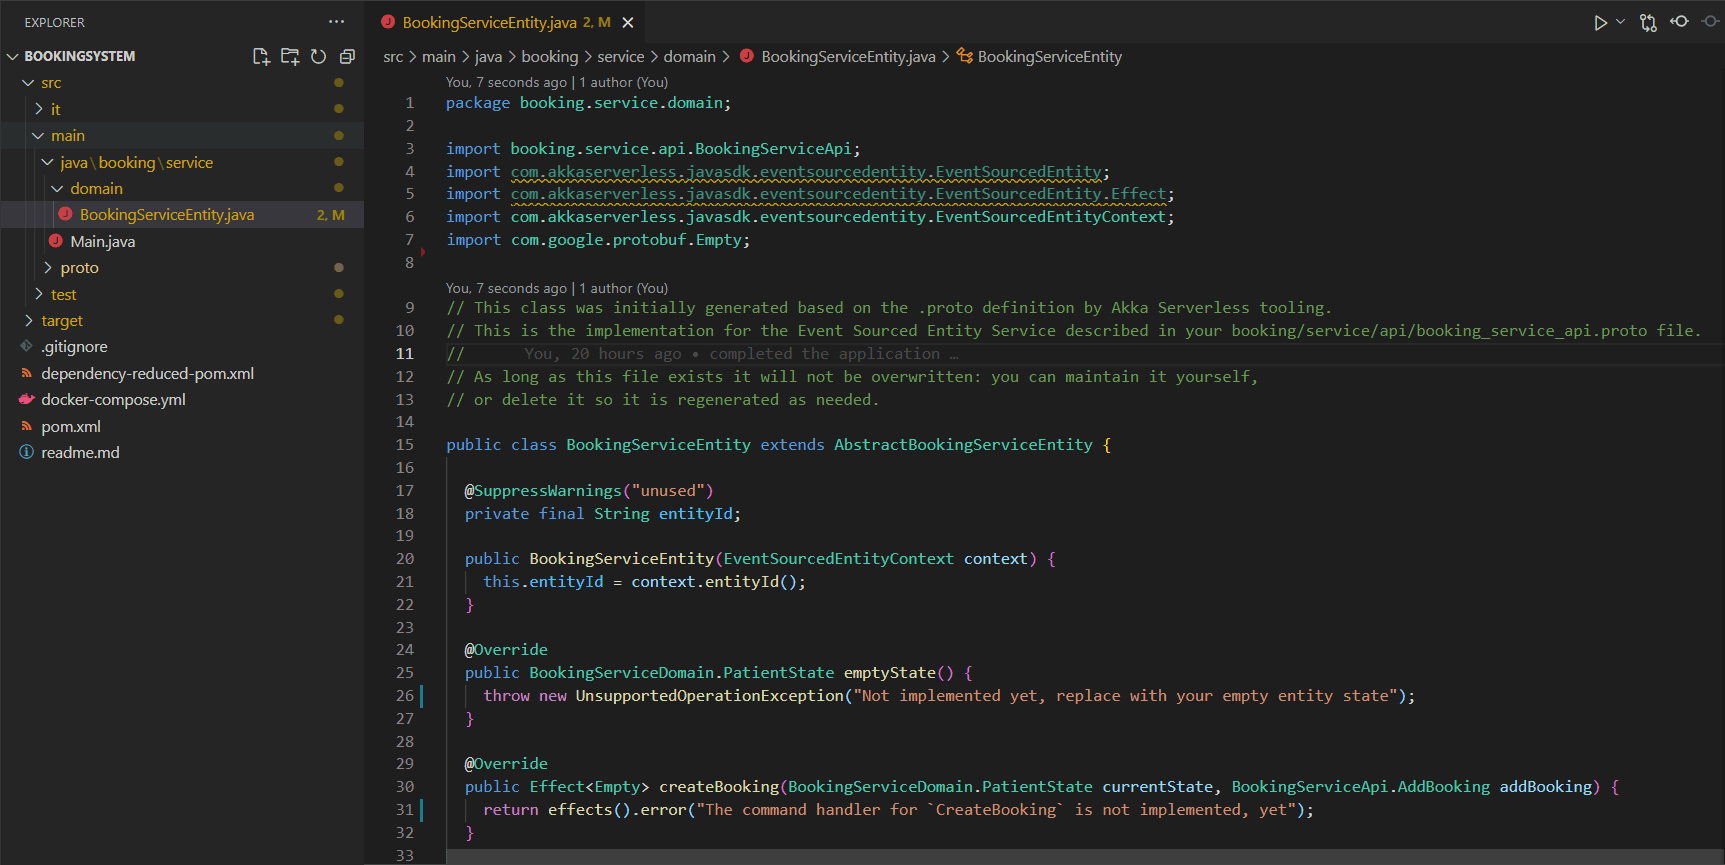Click the createBooking method name
The height and width of the screenshot is (865, 1725).
coord(719,787)
